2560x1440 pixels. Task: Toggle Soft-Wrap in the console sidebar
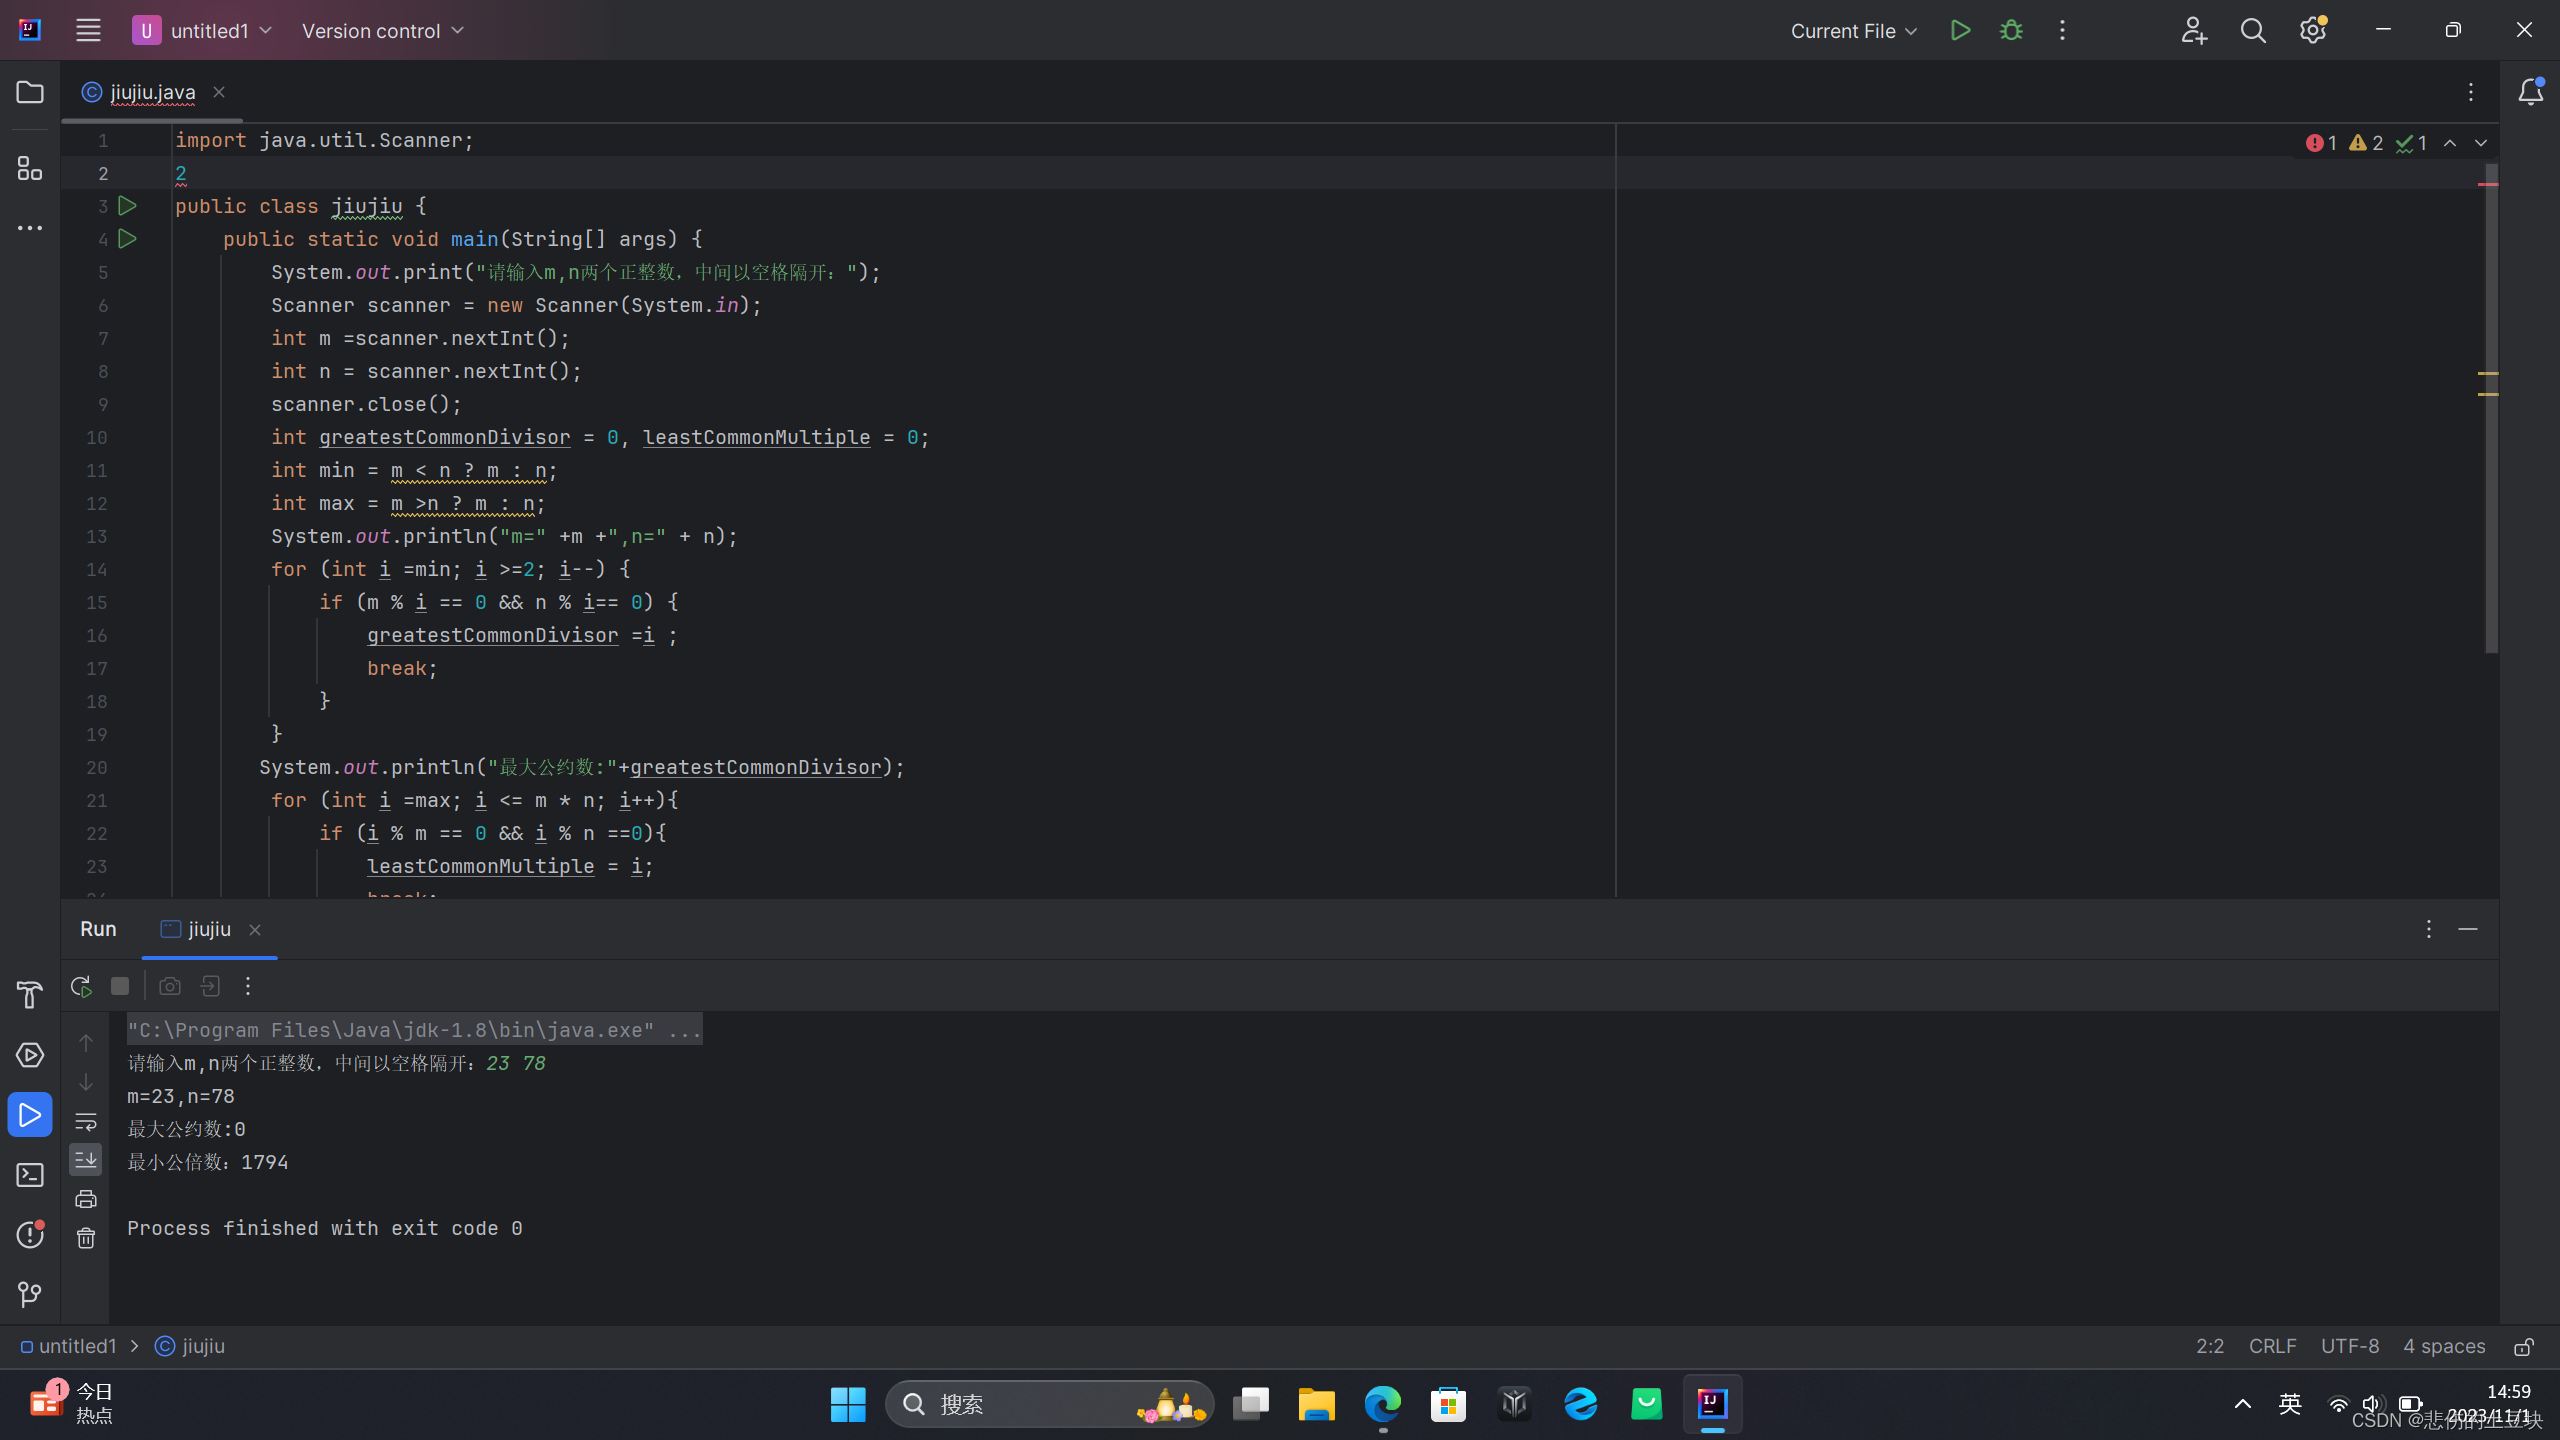tap(86, 1121)
